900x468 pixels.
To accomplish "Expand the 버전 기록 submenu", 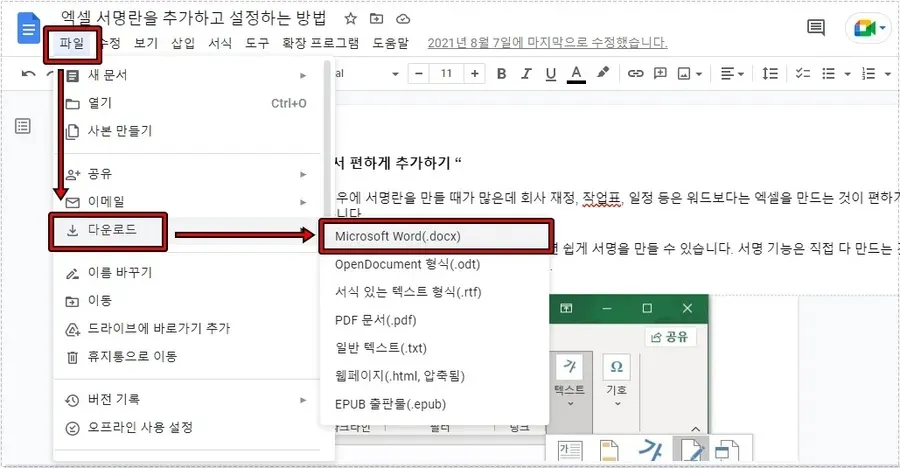I will coord(187,400).
